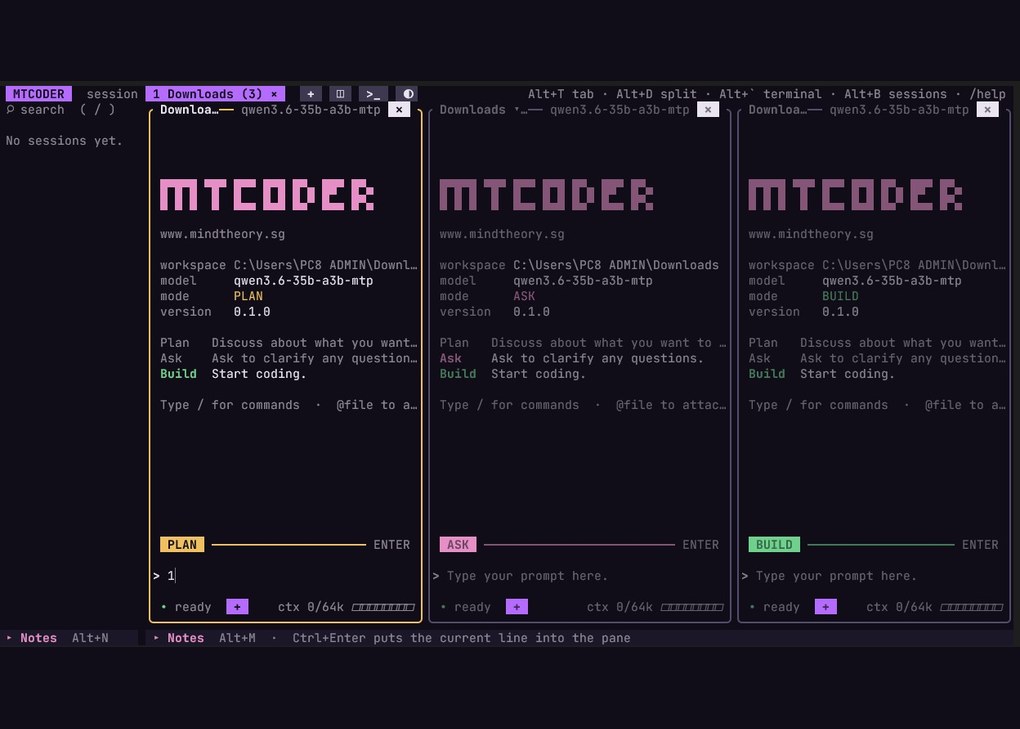The width and height of the screenshot is (1020, 729).
Task: Click the MTCODER pixel logo in PLAN pane
Action: tap(267, 194)
